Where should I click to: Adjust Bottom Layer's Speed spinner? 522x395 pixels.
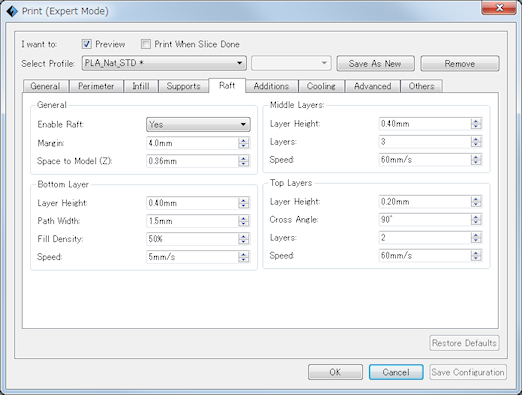point(244,257)
